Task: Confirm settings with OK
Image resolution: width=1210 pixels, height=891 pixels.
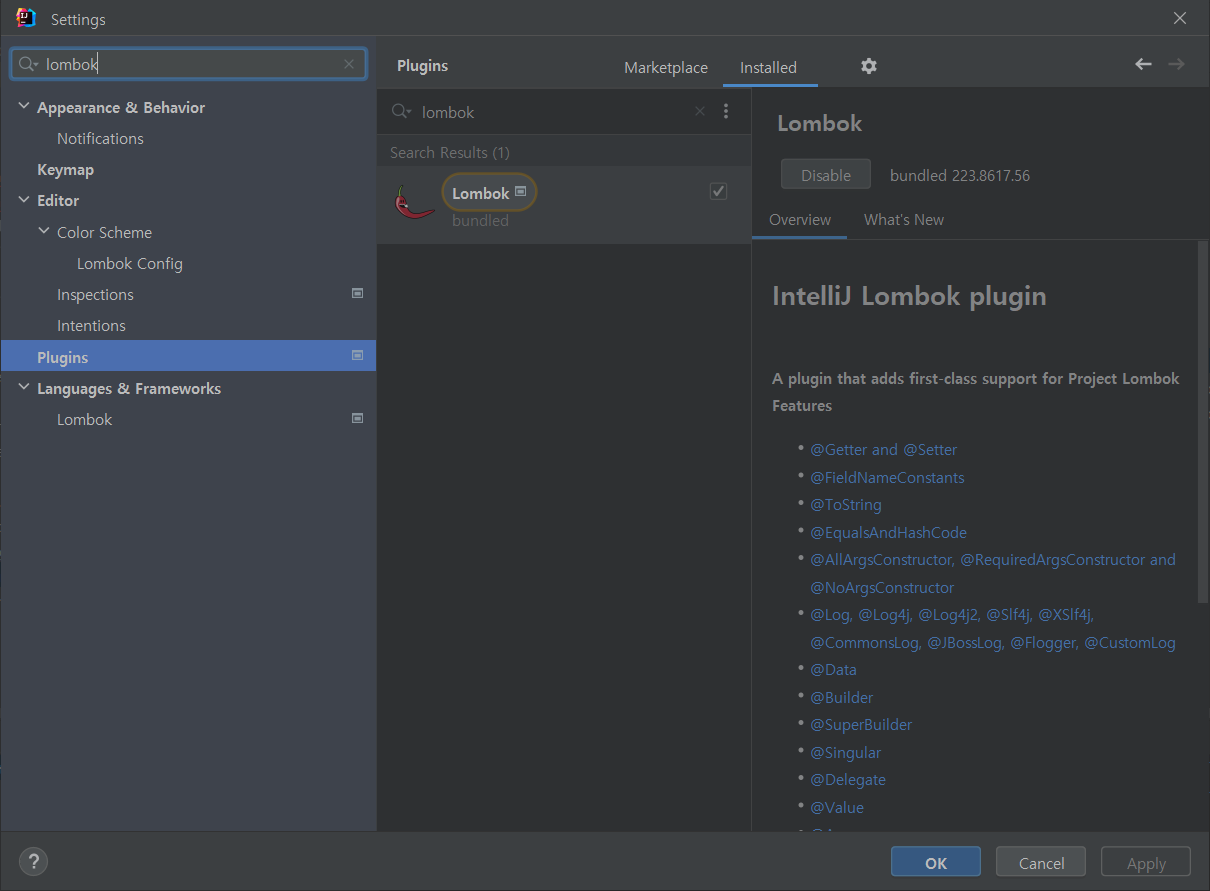Action: coord(936,863)
